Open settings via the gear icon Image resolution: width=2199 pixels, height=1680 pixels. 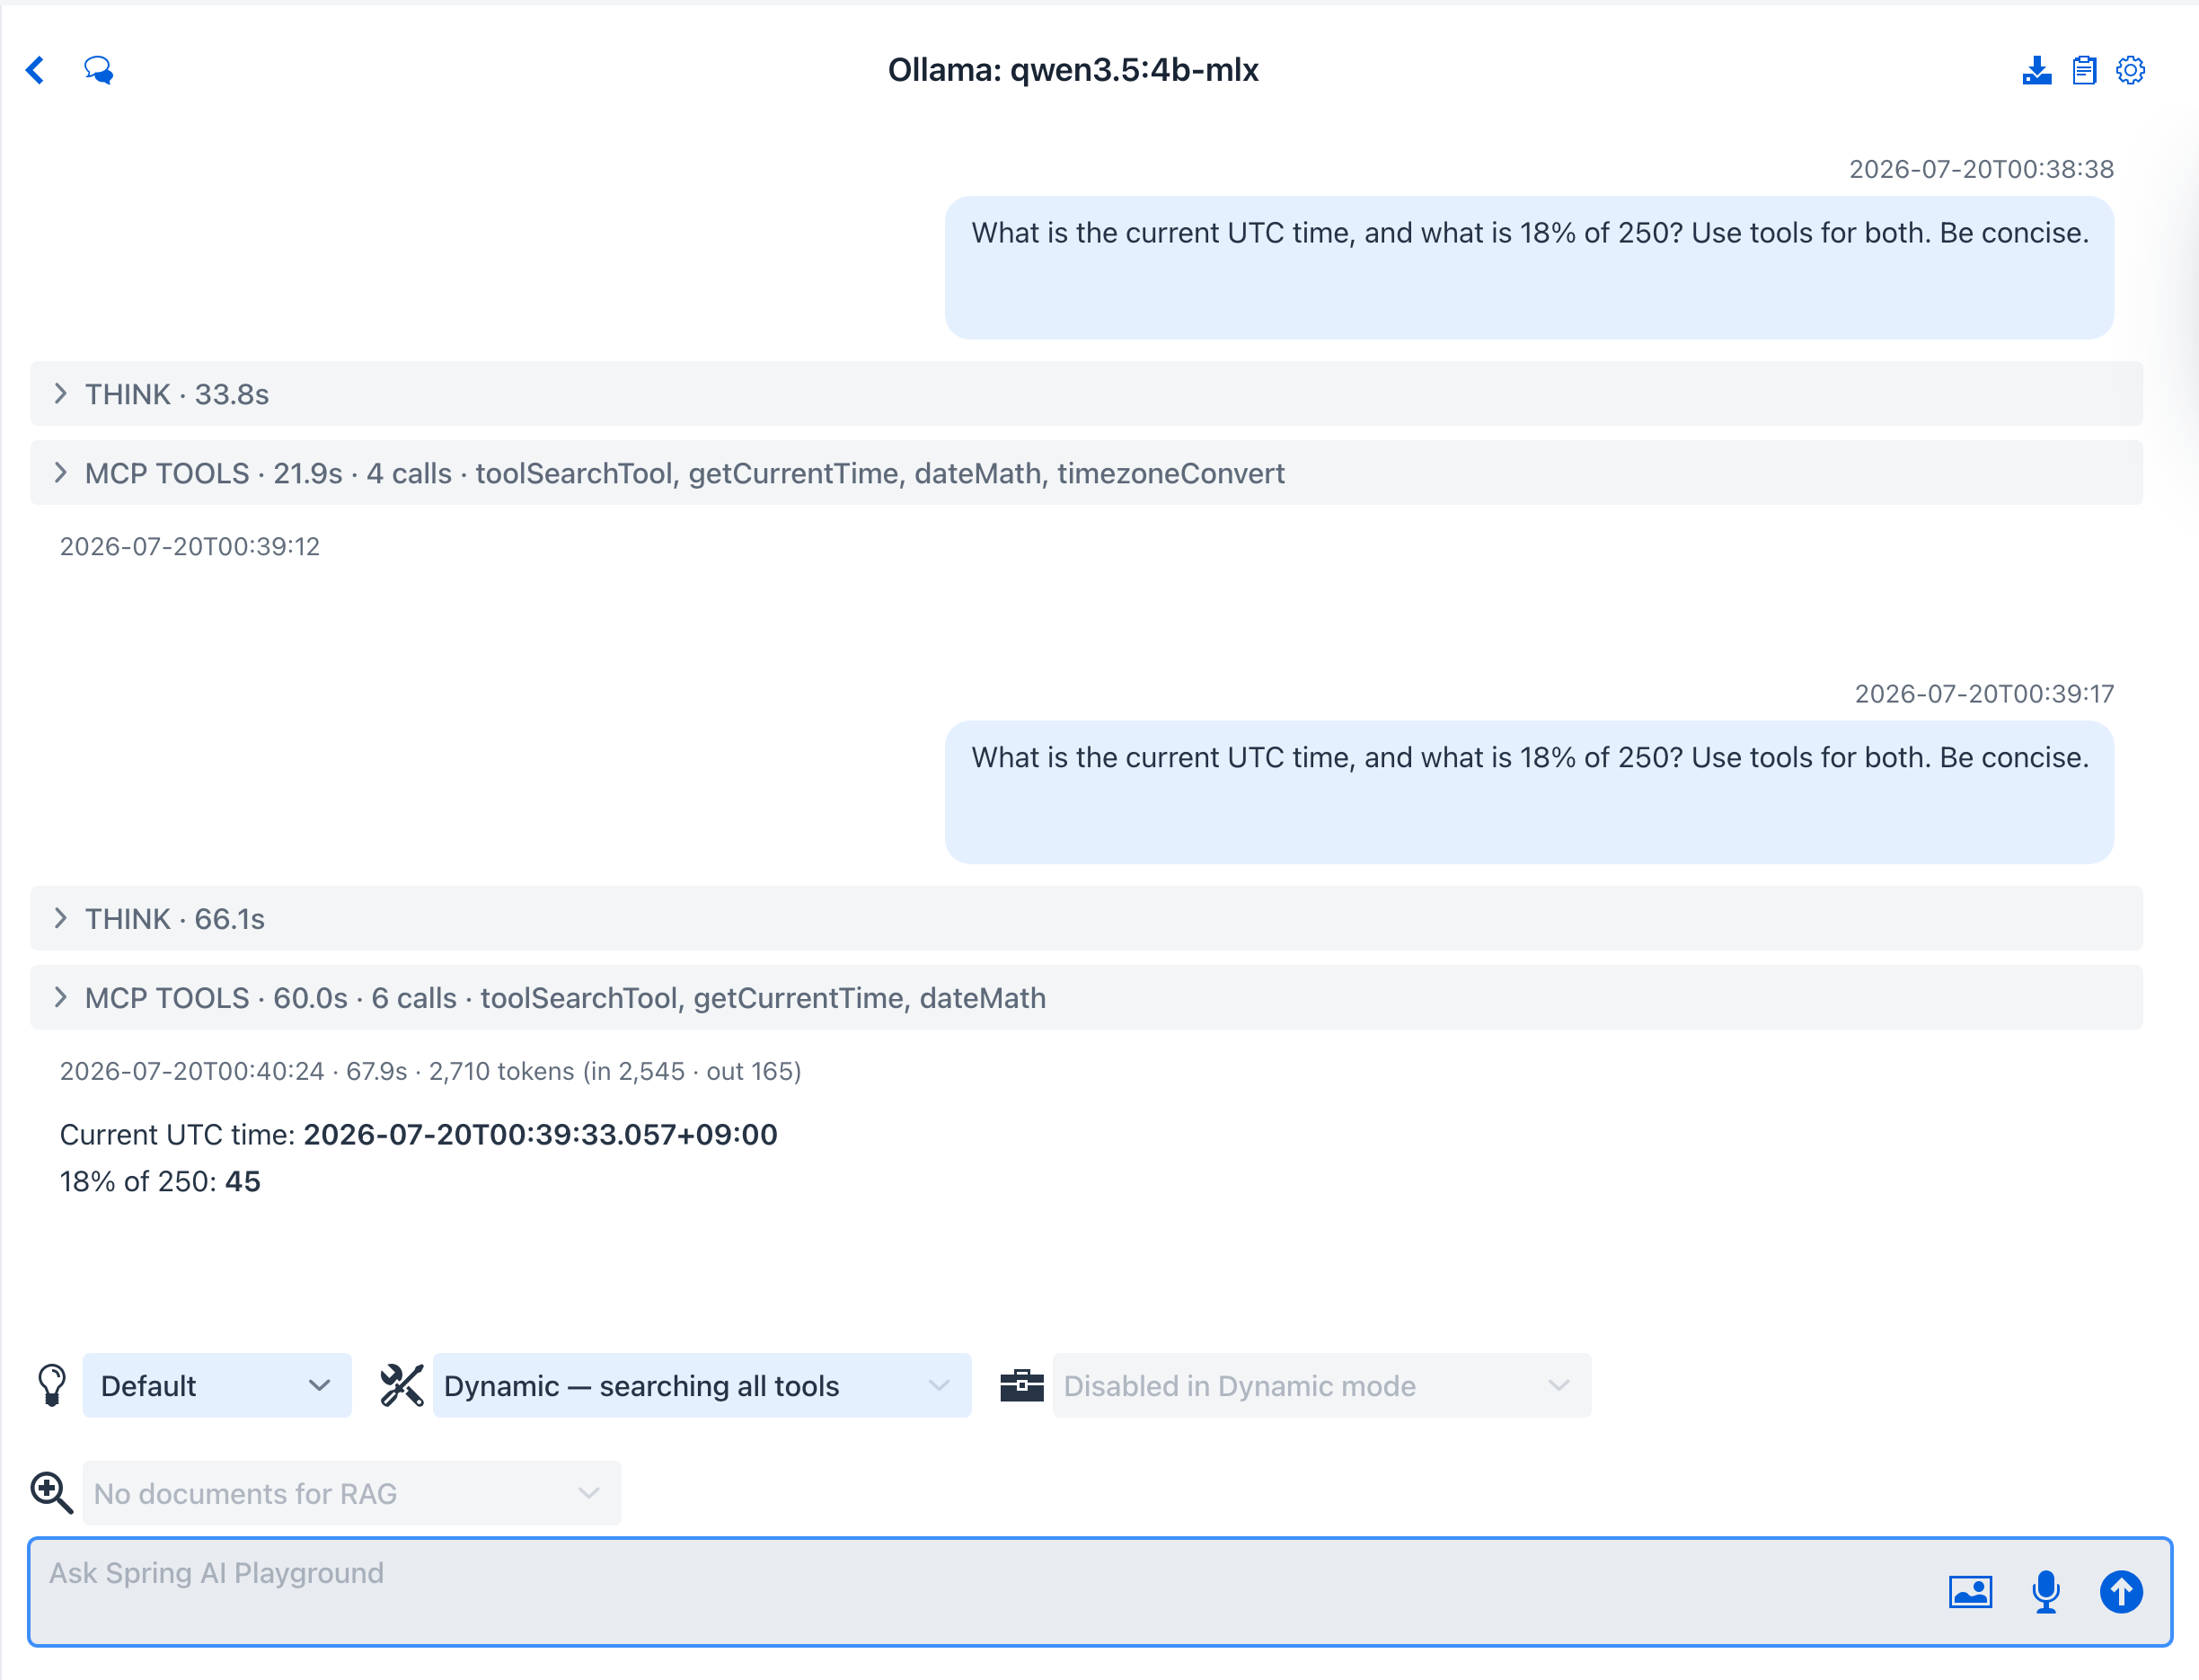(2131, 70)
